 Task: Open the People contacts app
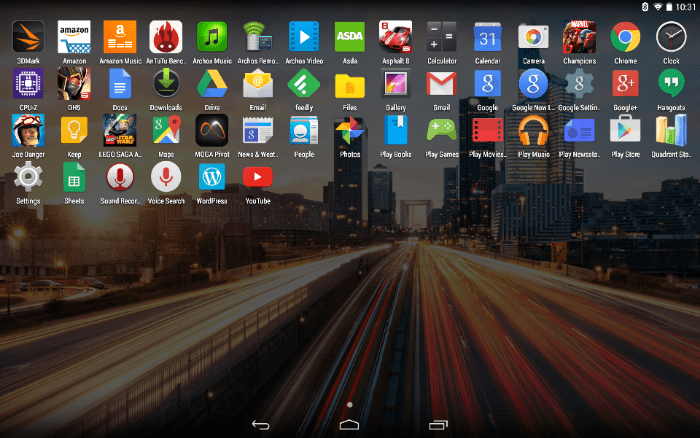(x=304, y=130)
